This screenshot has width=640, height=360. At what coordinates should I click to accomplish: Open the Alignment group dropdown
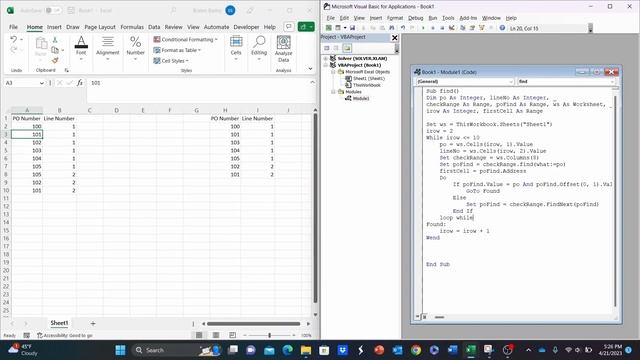pyautogui.click(x=108, y=48)
